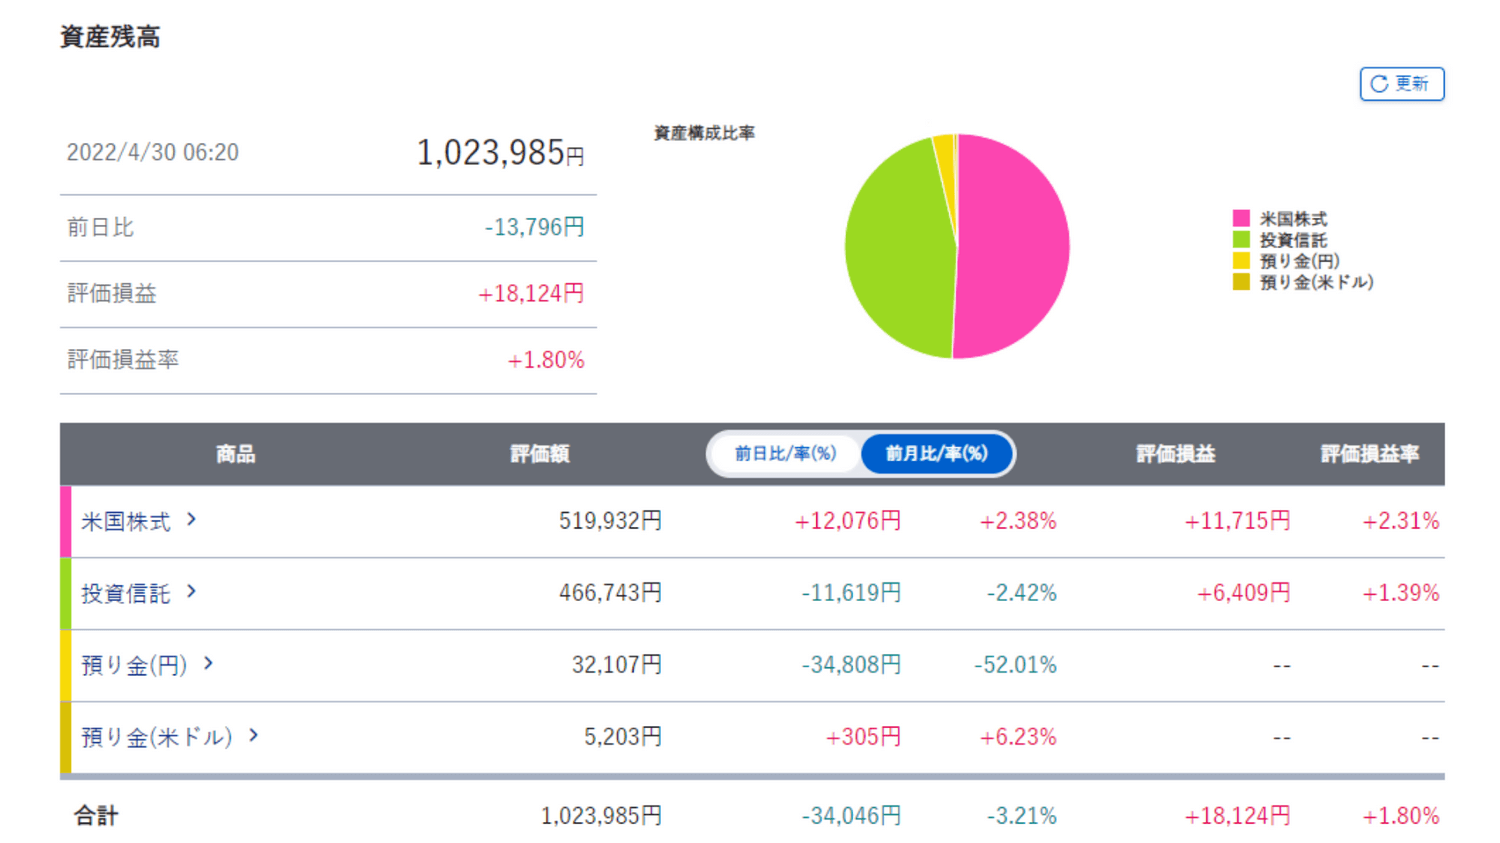Click the 32,107円 valuation cell
The image size is (1500, 843).
point(617,665)
